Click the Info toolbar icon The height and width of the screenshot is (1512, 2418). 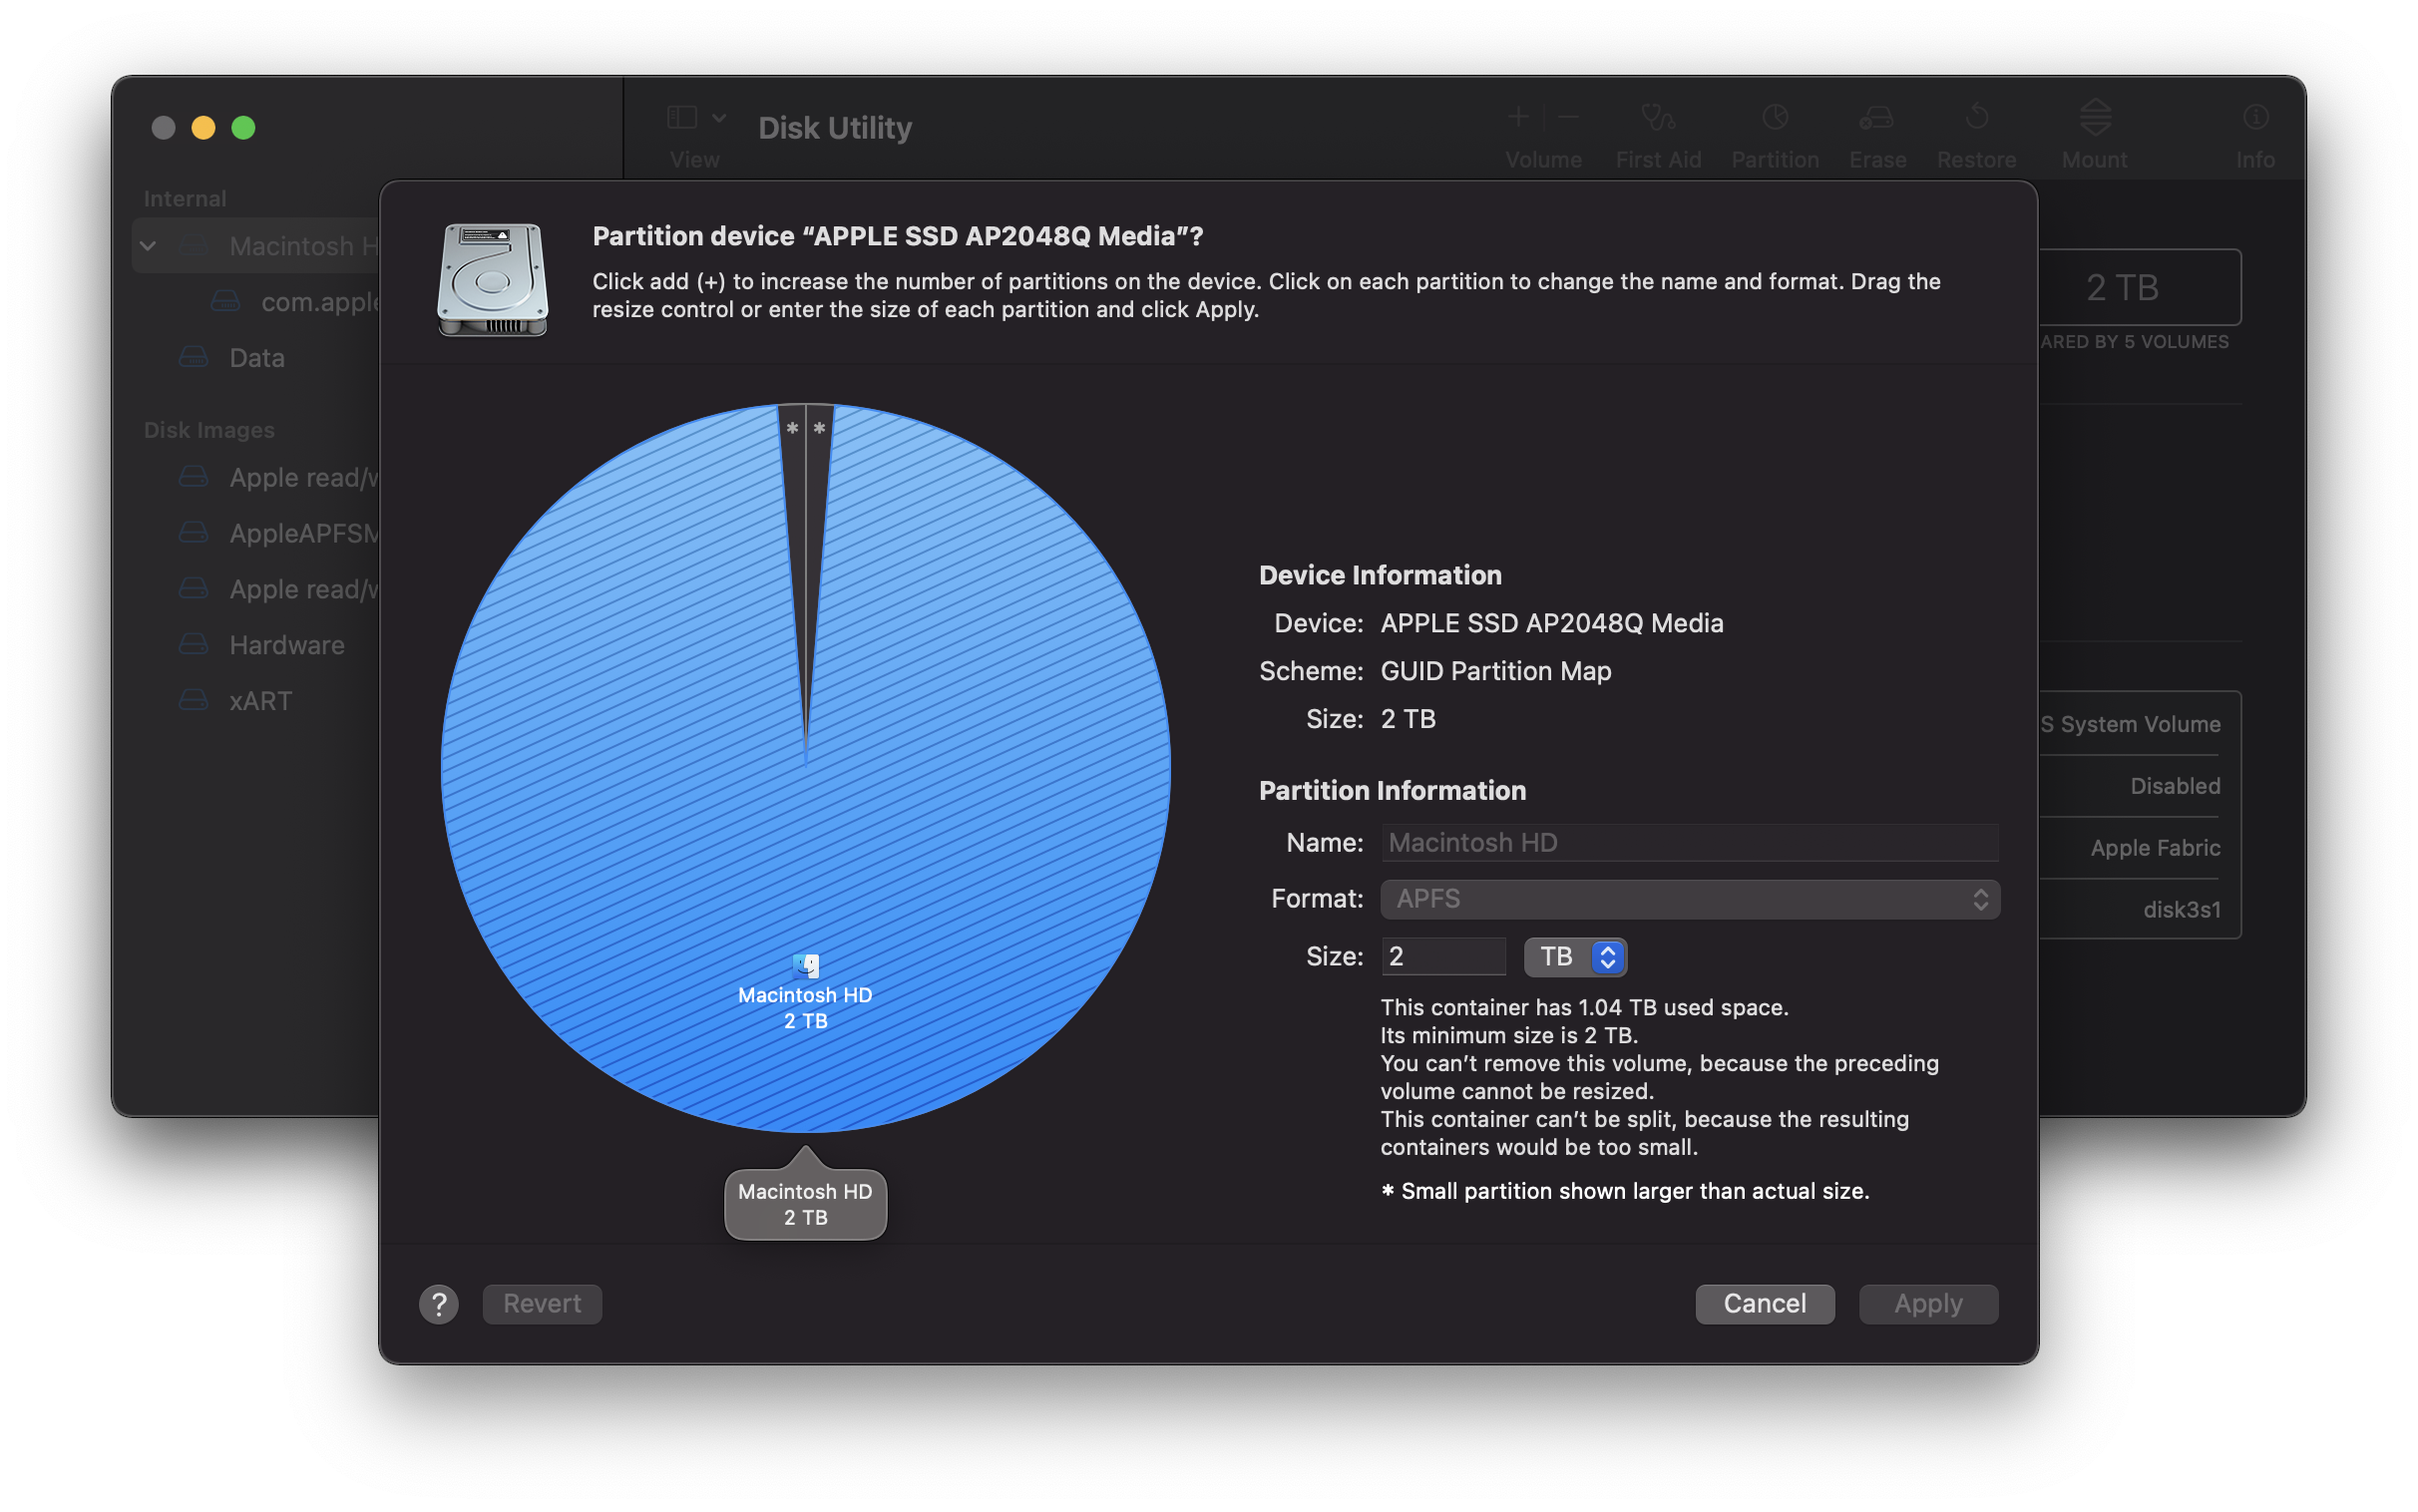(x=2255, y=118)
